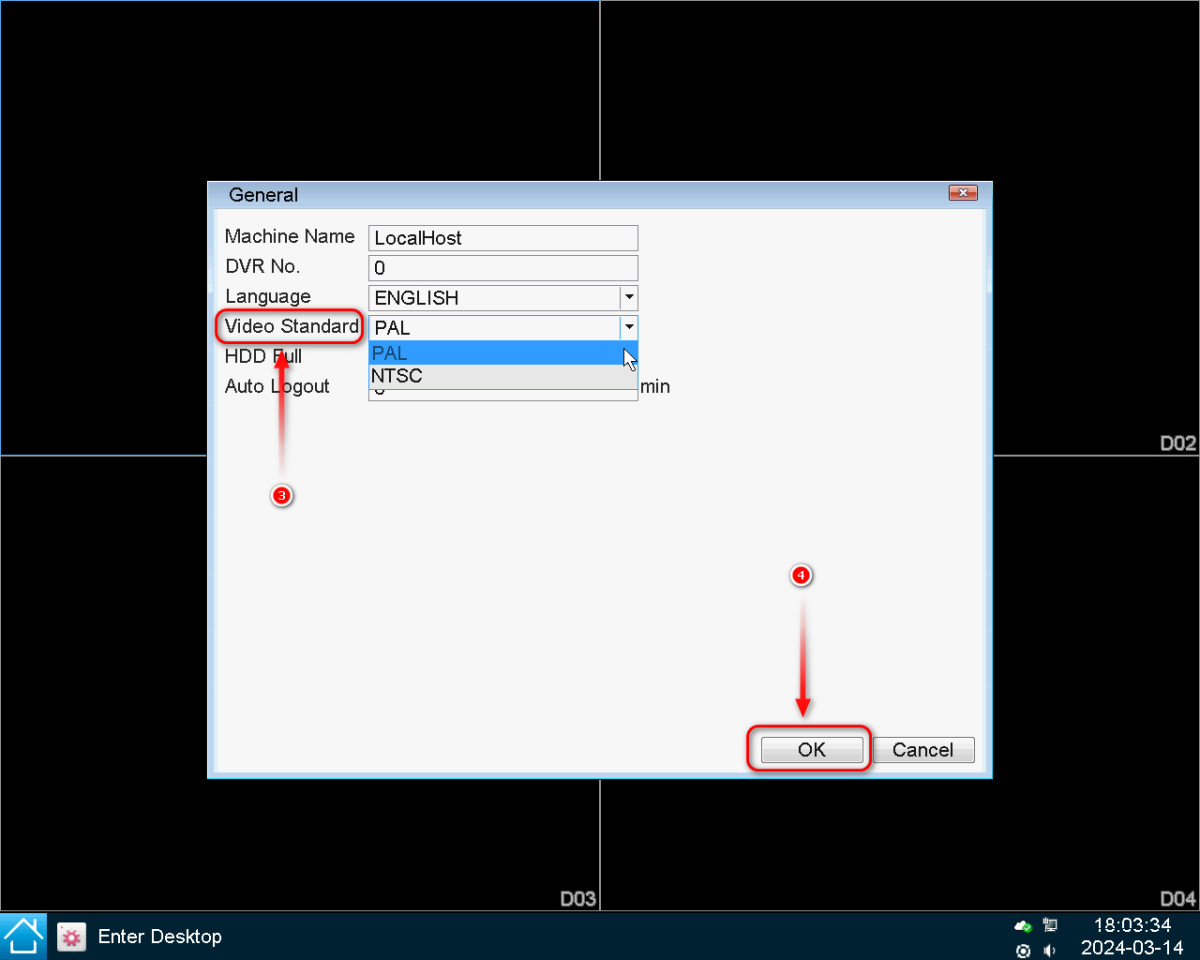The width and height of the screenshot is (1200, 960).
Task: Click the network computer icon in tray
Action: point(1050,926)
